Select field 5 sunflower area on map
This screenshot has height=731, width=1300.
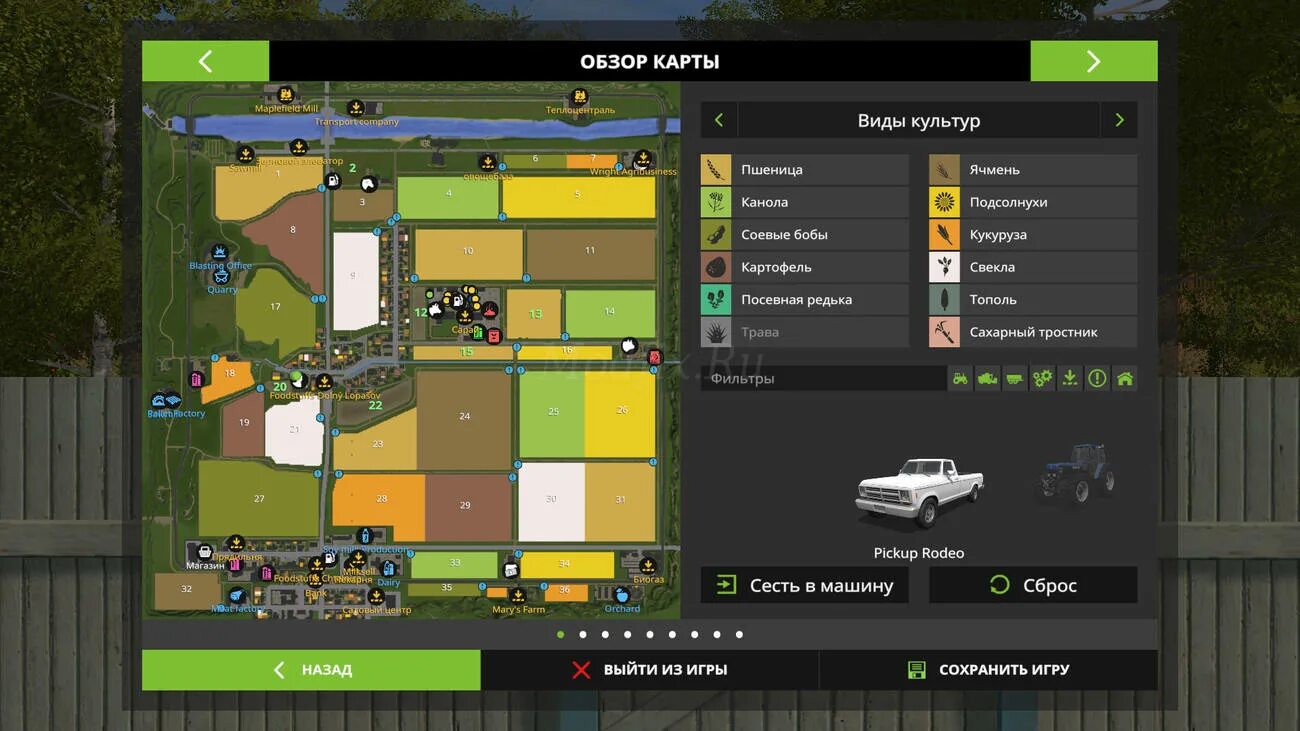[578, 196]
